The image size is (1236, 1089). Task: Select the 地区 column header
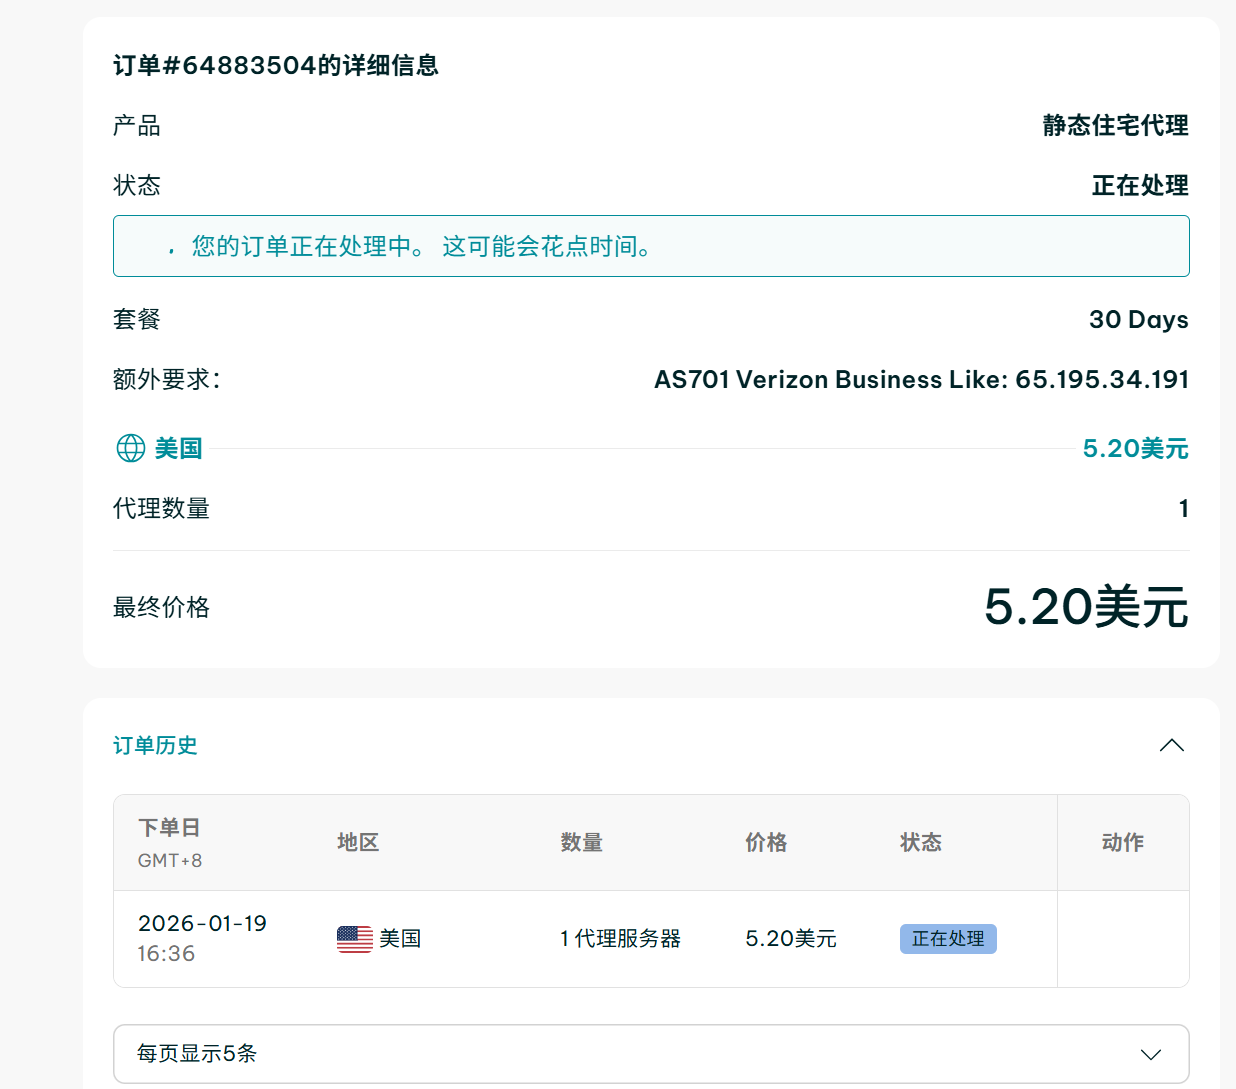[x=358, y=842]
